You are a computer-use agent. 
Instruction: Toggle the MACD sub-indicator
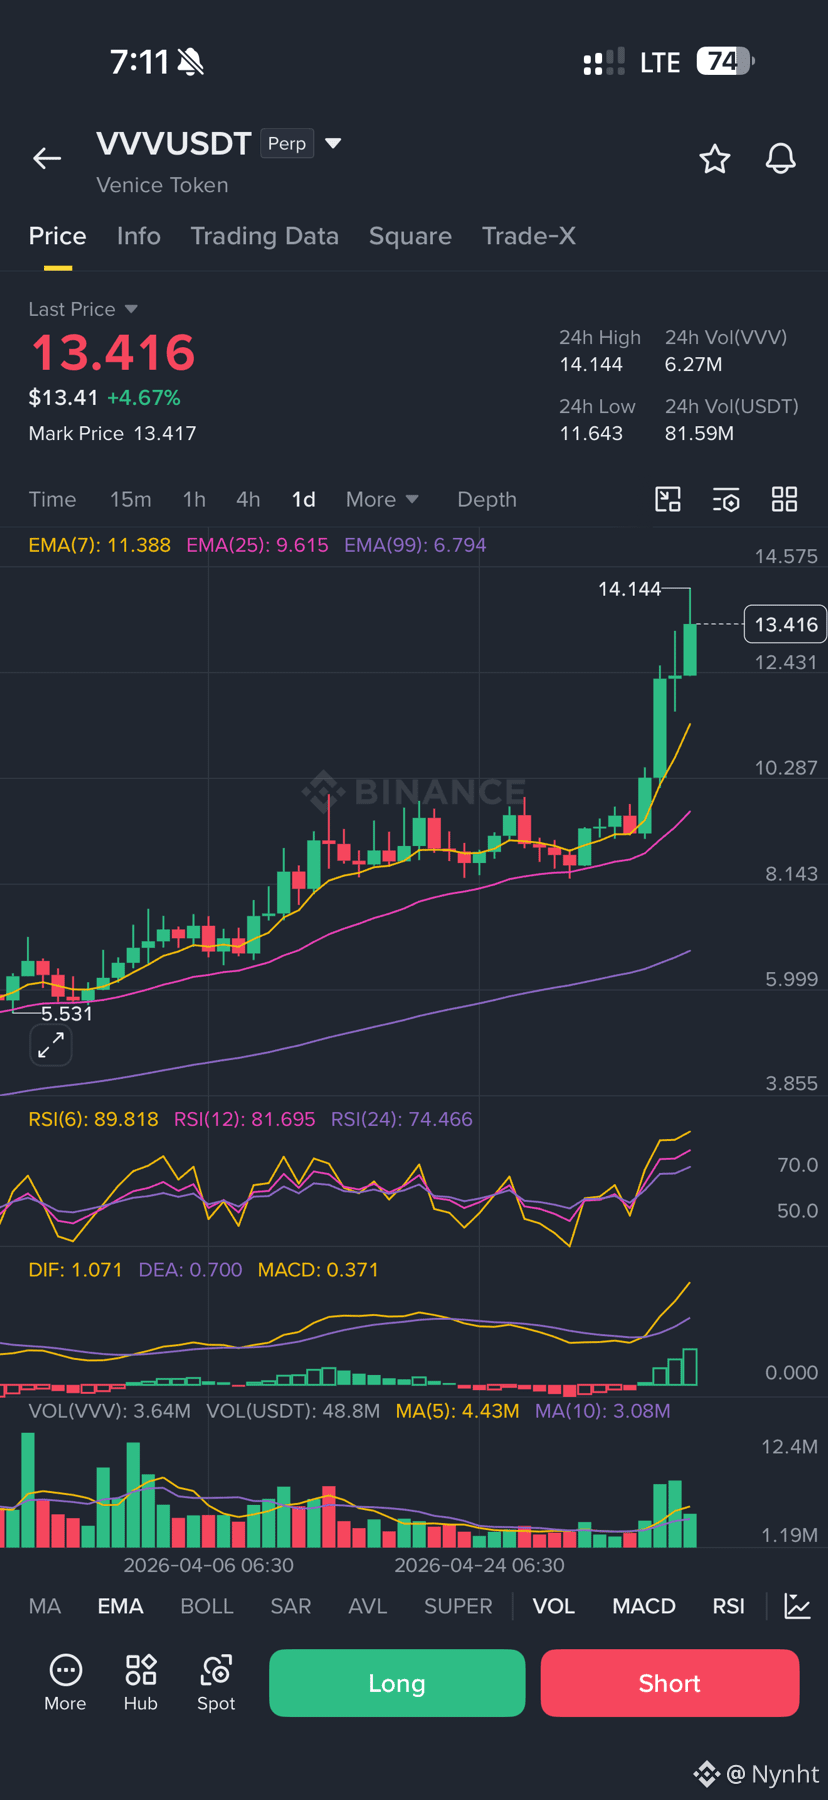tap(644, 1606)
